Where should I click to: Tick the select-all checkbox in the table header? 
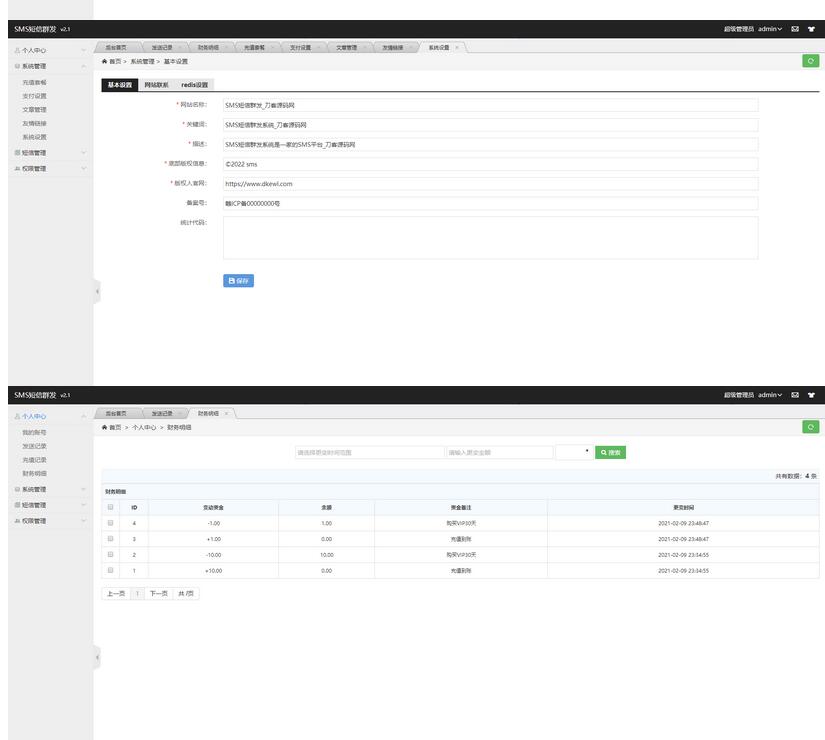(x=110, y=507)
